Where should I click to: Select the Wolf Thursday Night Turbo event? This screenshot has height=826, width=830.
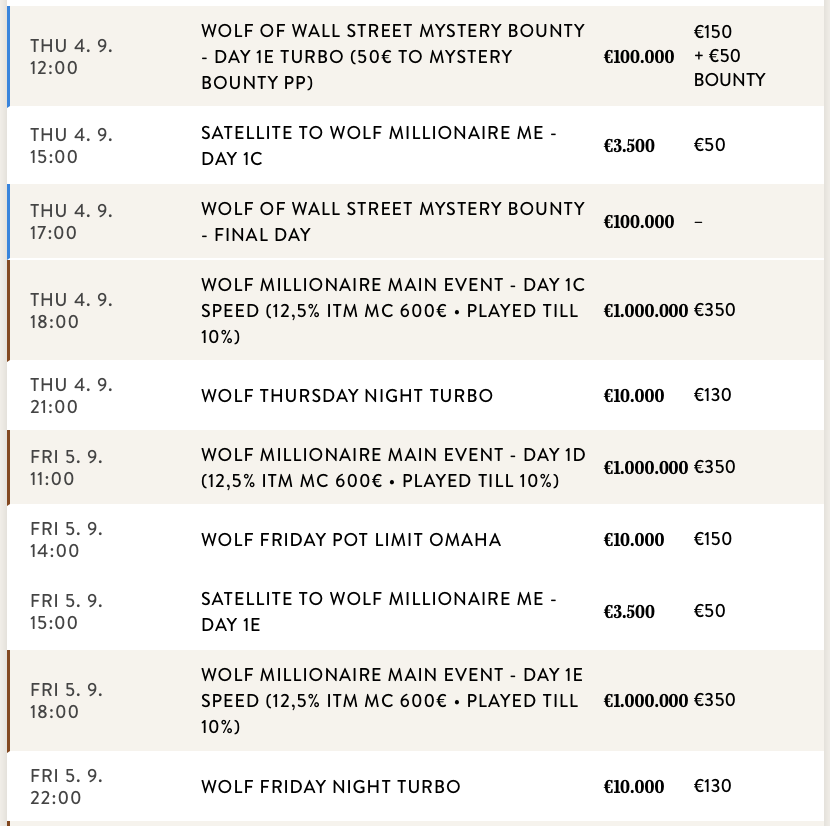coord(347,396)
